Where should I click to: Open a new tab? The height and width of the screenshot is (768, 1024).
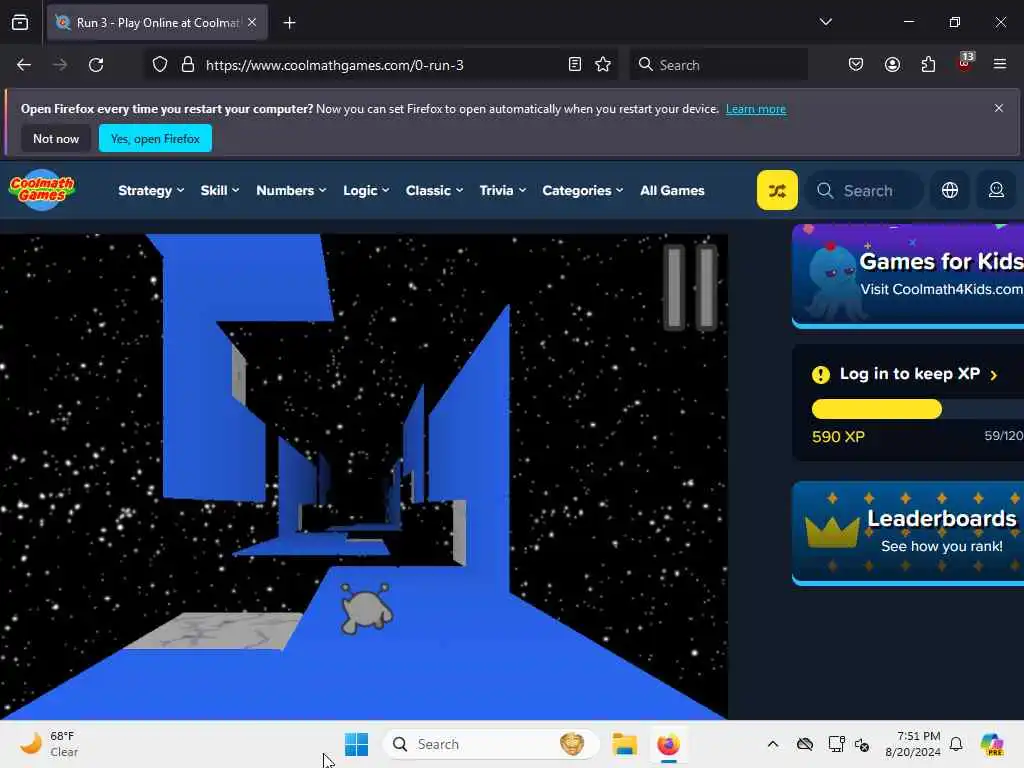289,23
